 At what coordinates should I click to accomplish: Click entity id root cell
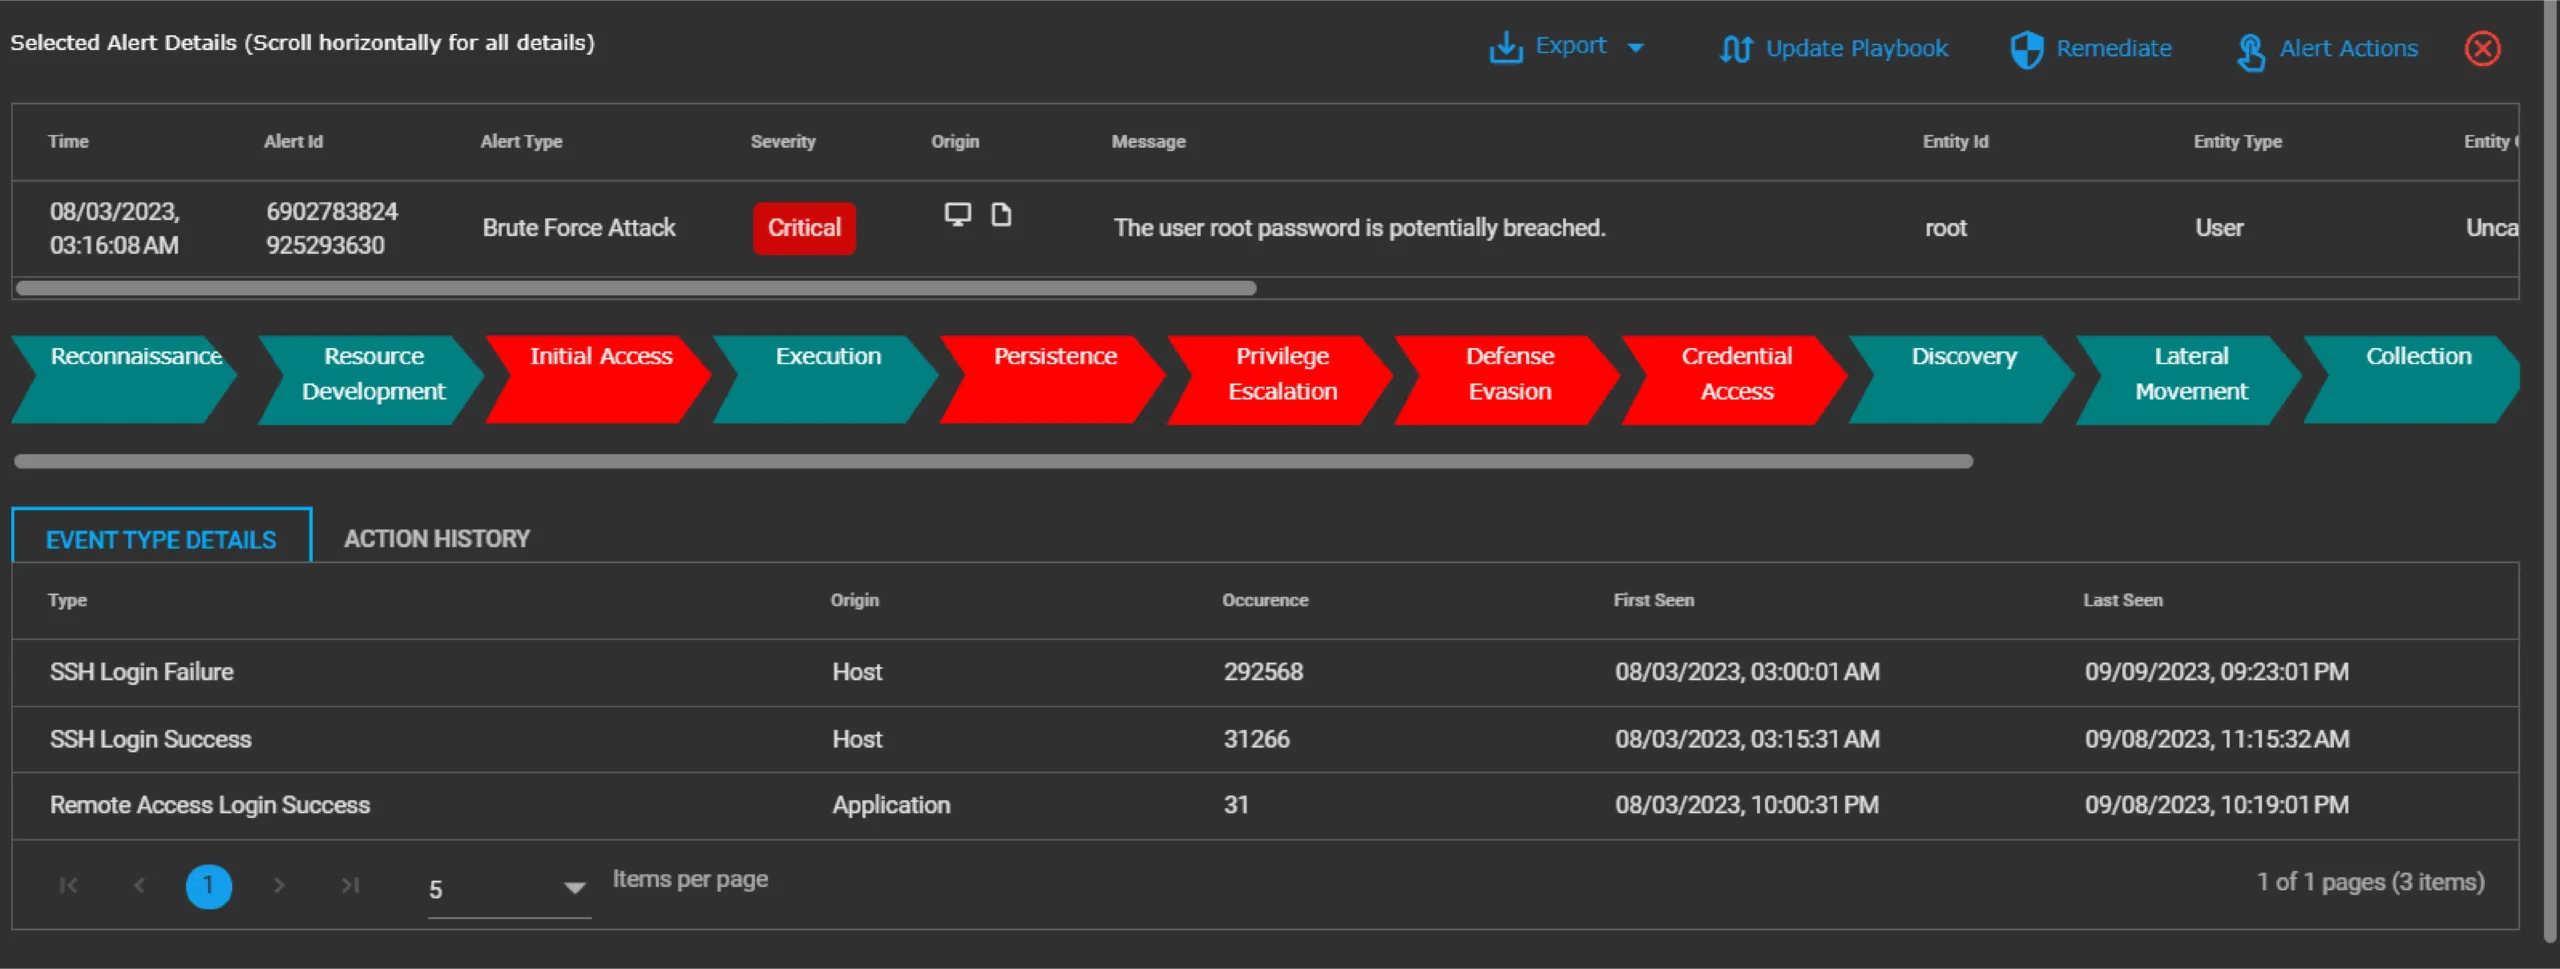pyautogui.click(x=1945, y=228)
